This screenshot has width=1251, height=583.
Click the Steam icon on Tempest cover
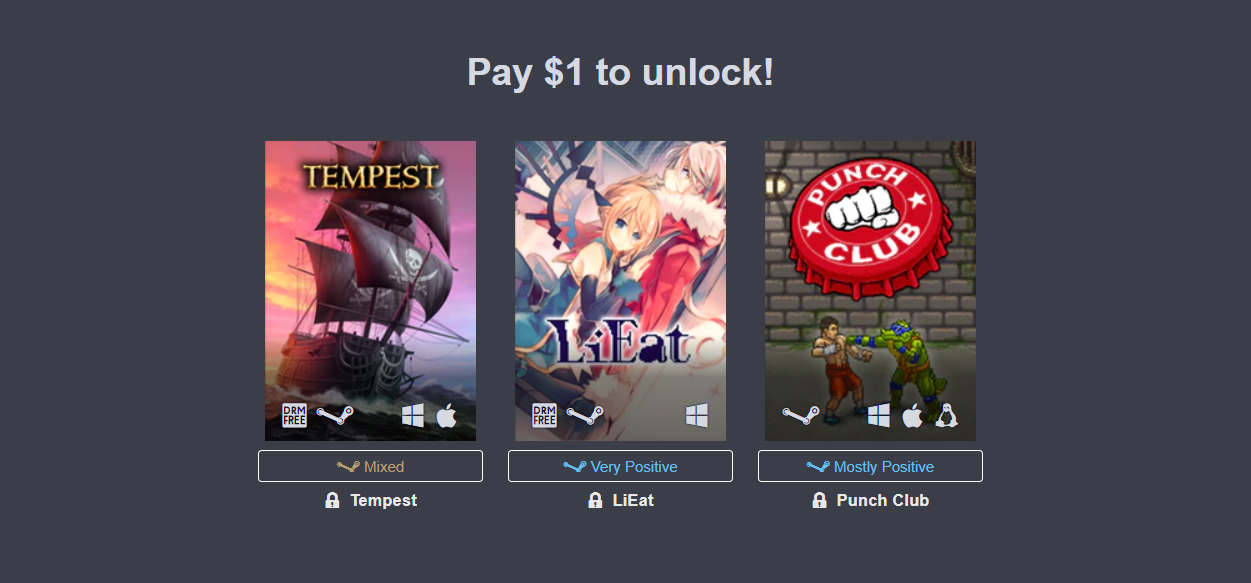point(335,415)
